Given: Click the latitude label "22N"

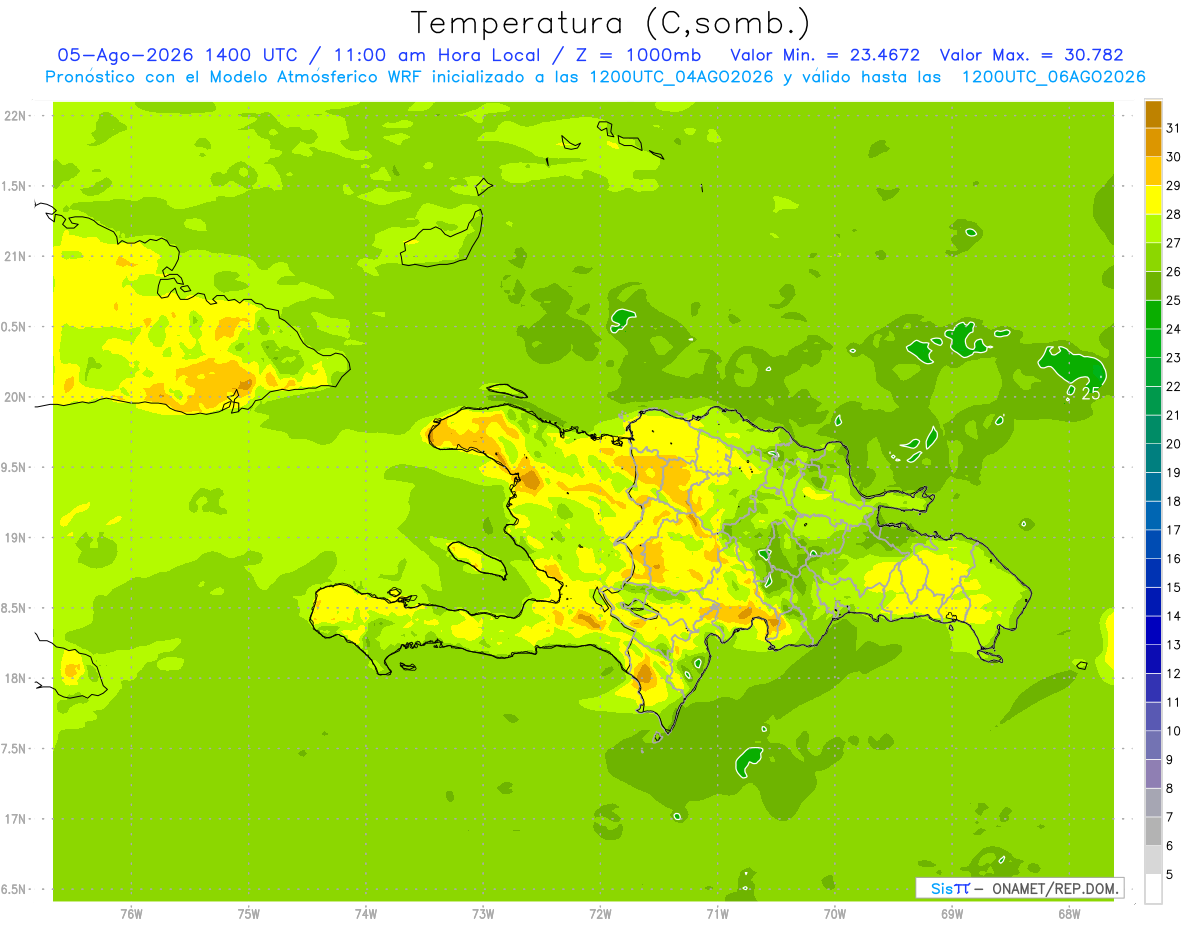Looking at the screenshot, I should pos(17,115).
